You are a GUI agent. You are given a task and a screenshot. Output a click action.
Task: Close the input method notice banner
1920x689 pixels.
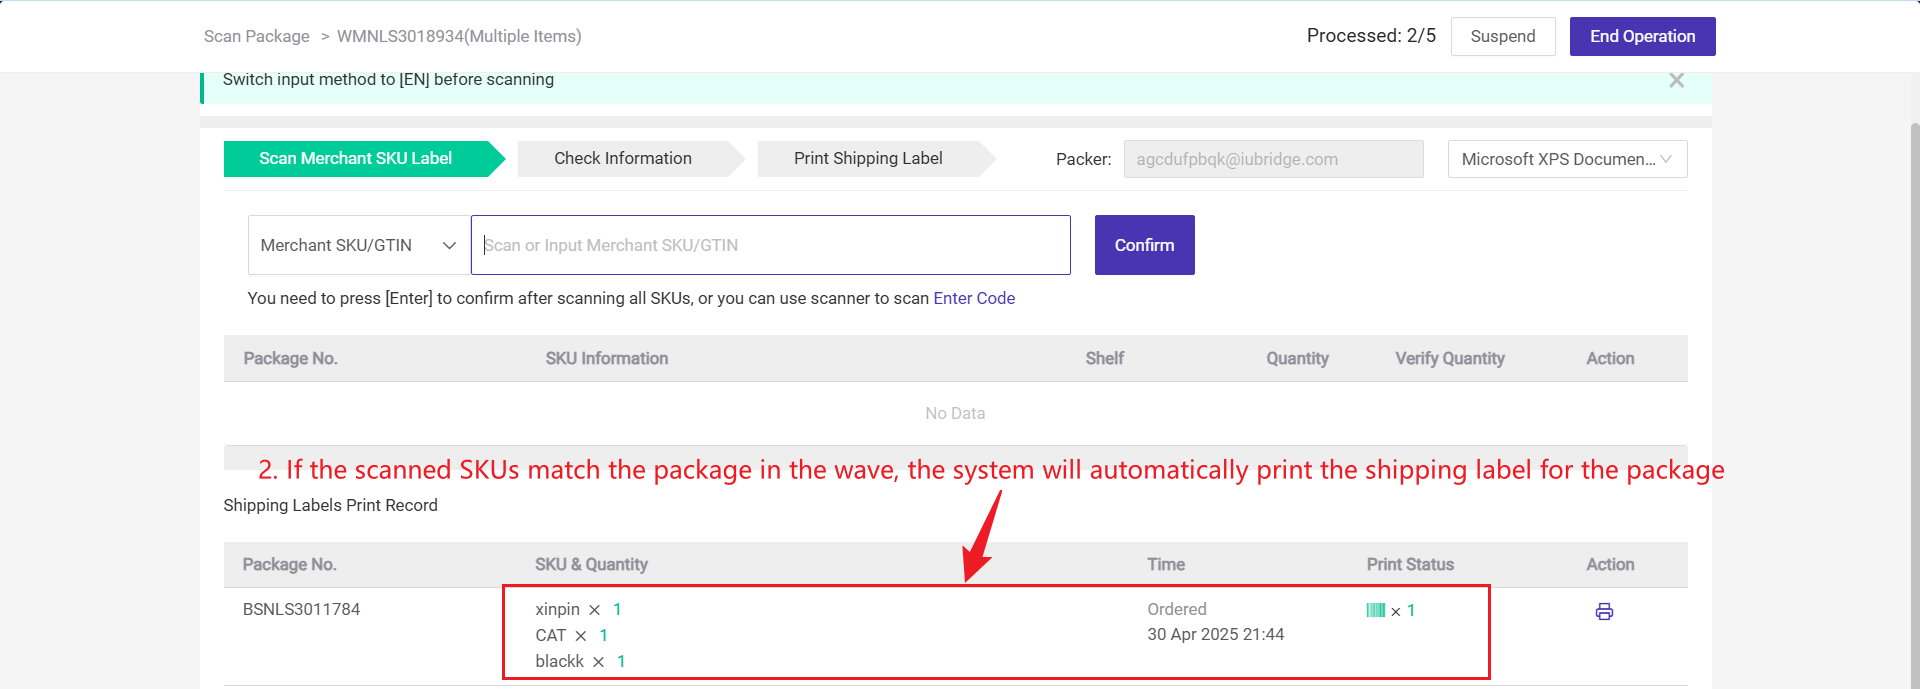click(1676, 81)
